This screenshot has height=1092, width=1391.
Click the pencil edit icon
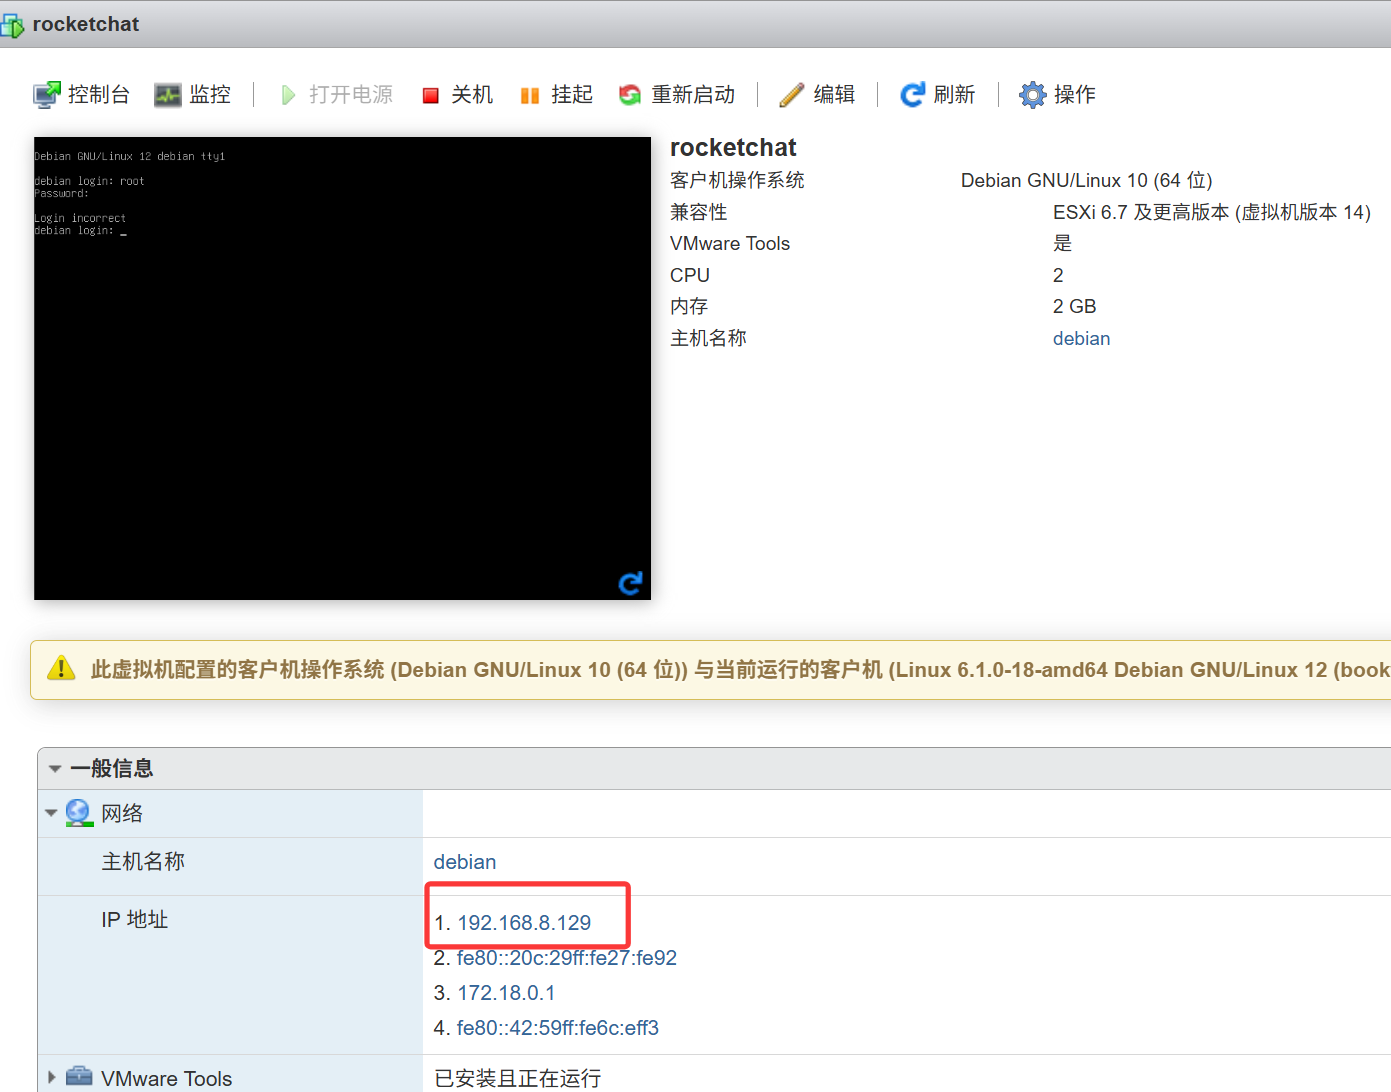click(x=792, y=95)
